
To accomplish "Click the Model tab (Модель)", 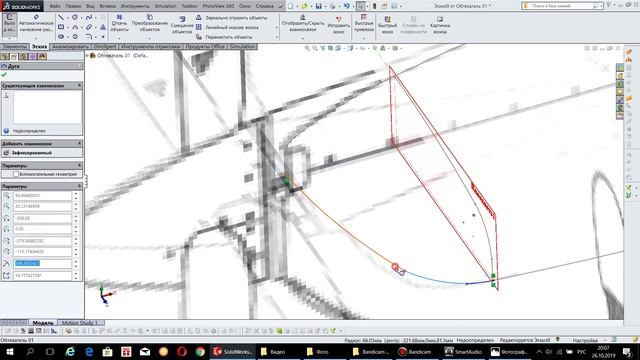I will coord(43,323).
